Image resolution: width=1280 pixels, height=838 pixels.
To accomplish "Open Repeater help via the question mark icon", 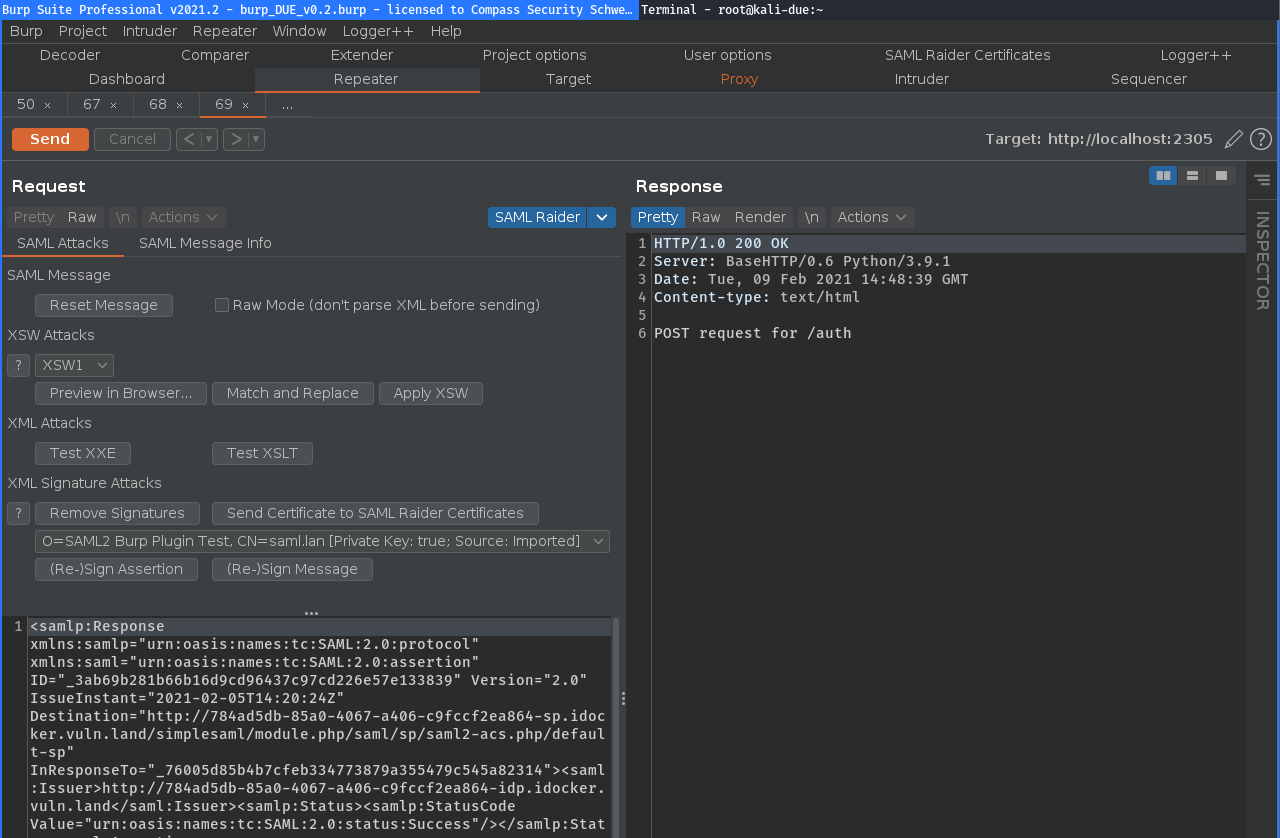I will (1260, 139).
